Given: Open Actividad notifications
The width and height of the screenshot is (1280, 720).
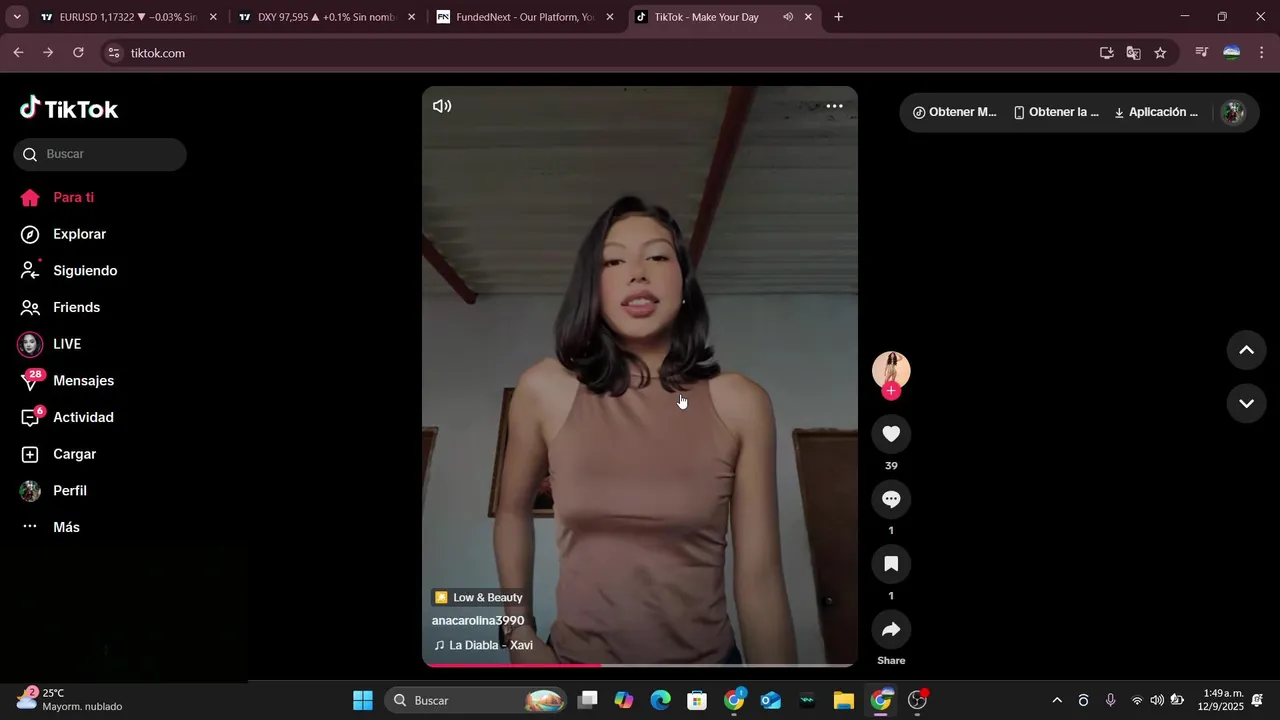Looking at the screenshot, I should tap(83, 417).
